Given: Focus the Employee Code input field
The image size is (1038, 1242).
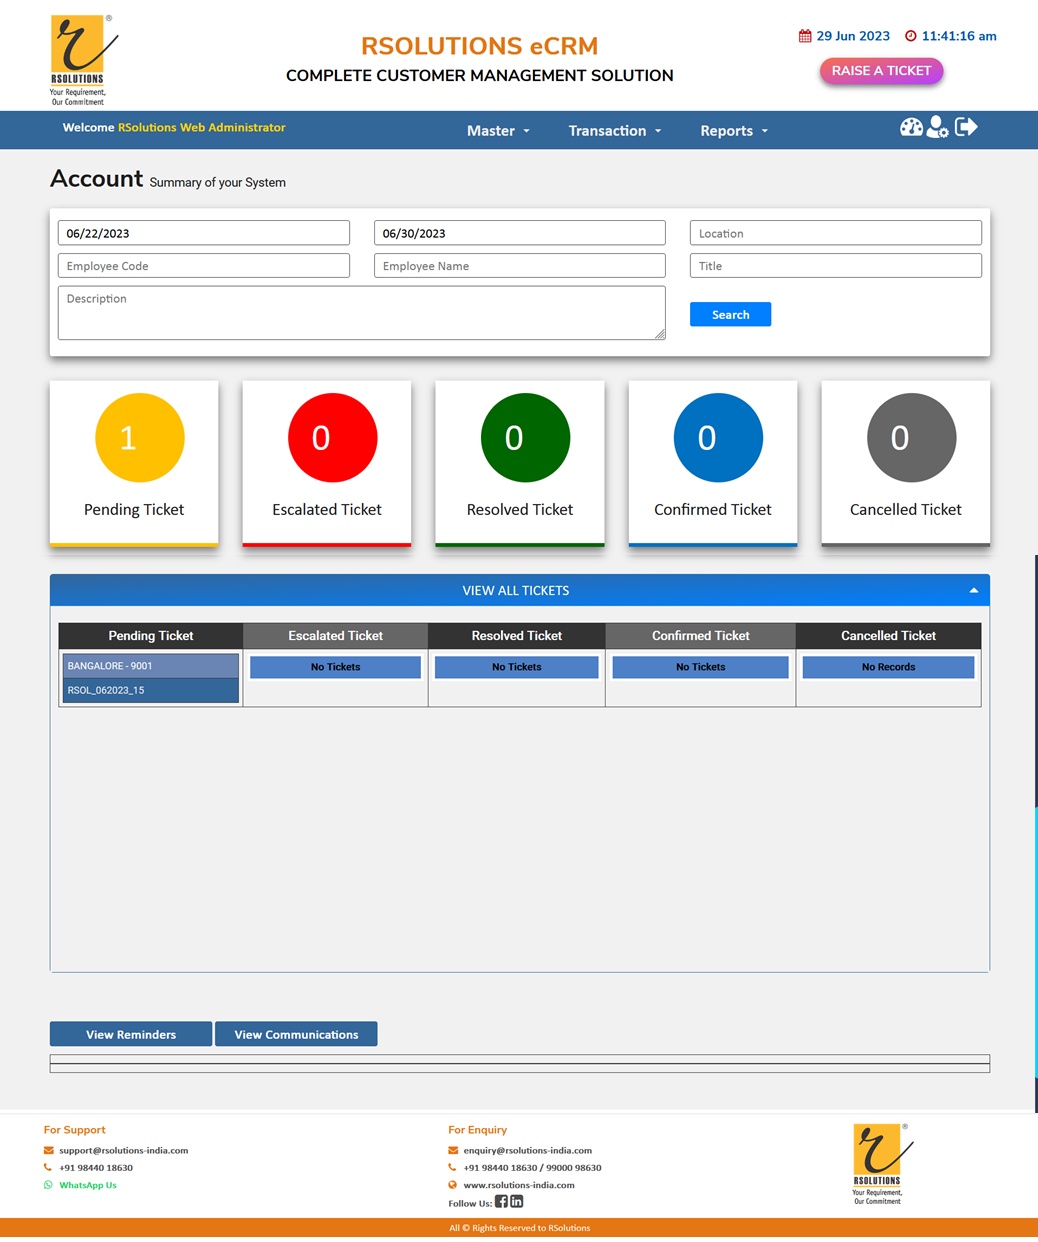Looking at the screenshot, I should coord(204,266).
